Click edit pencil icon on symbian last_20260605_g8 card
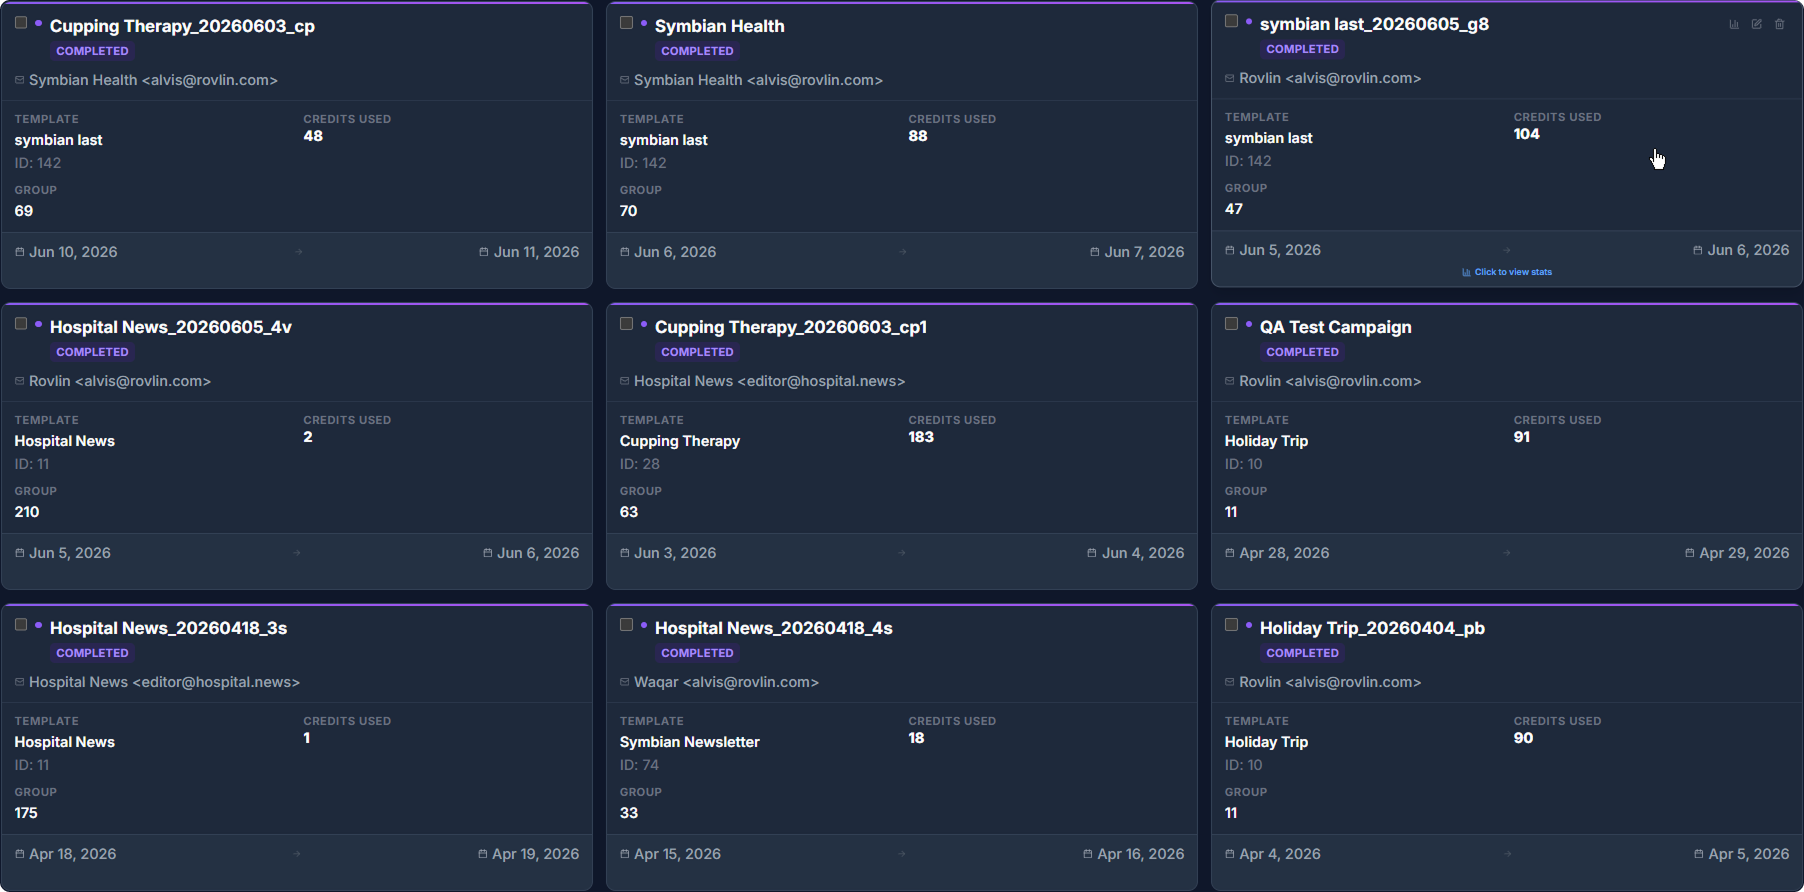1804x892 pixels. tap(1757, 24)
